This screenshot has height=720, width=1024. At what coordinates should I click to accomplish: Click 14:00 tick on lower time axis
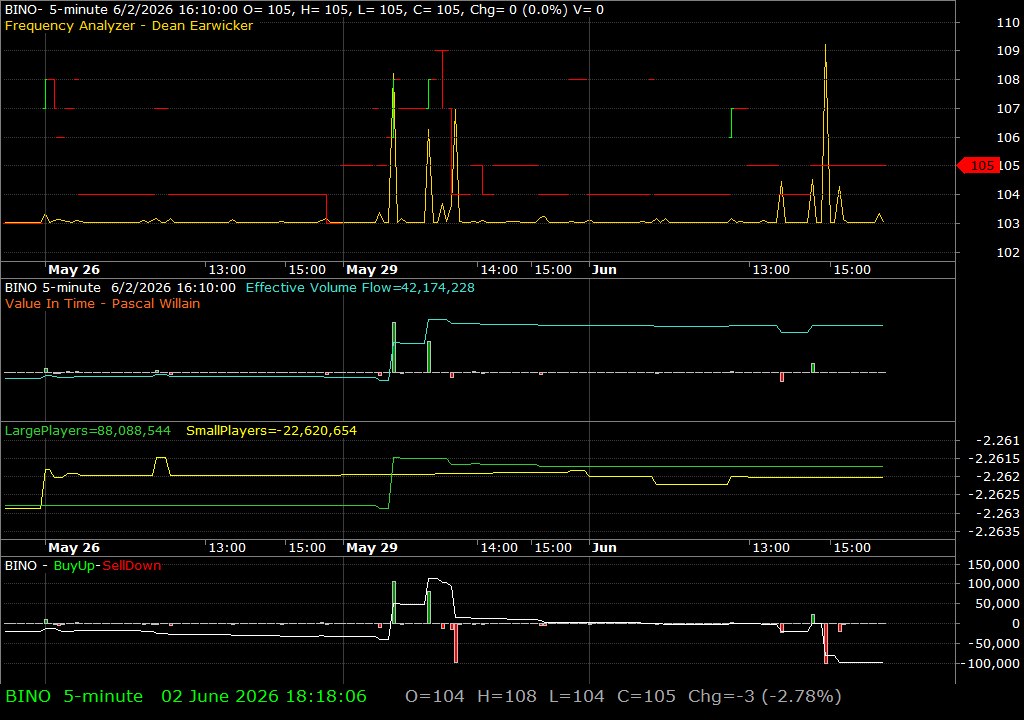pyautogui.click(x=499, y=548)
